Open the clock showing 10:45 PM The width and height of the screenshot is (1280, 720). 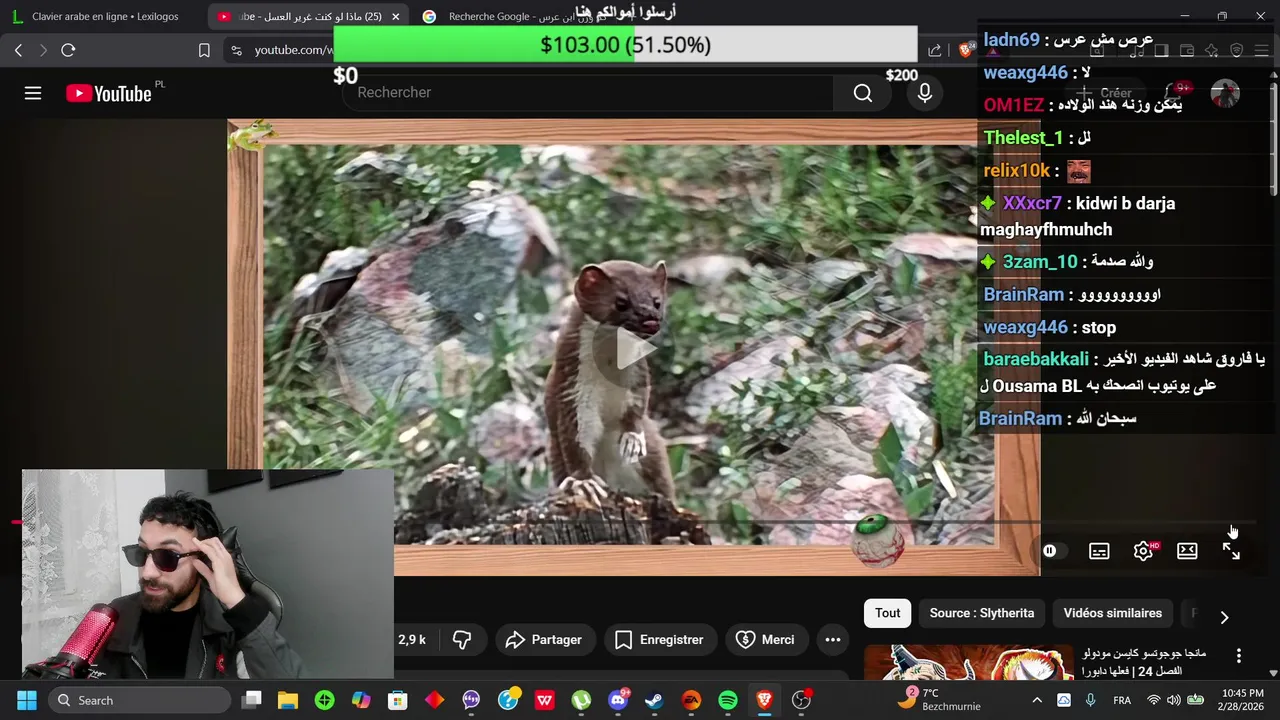tap(1242, 700)
